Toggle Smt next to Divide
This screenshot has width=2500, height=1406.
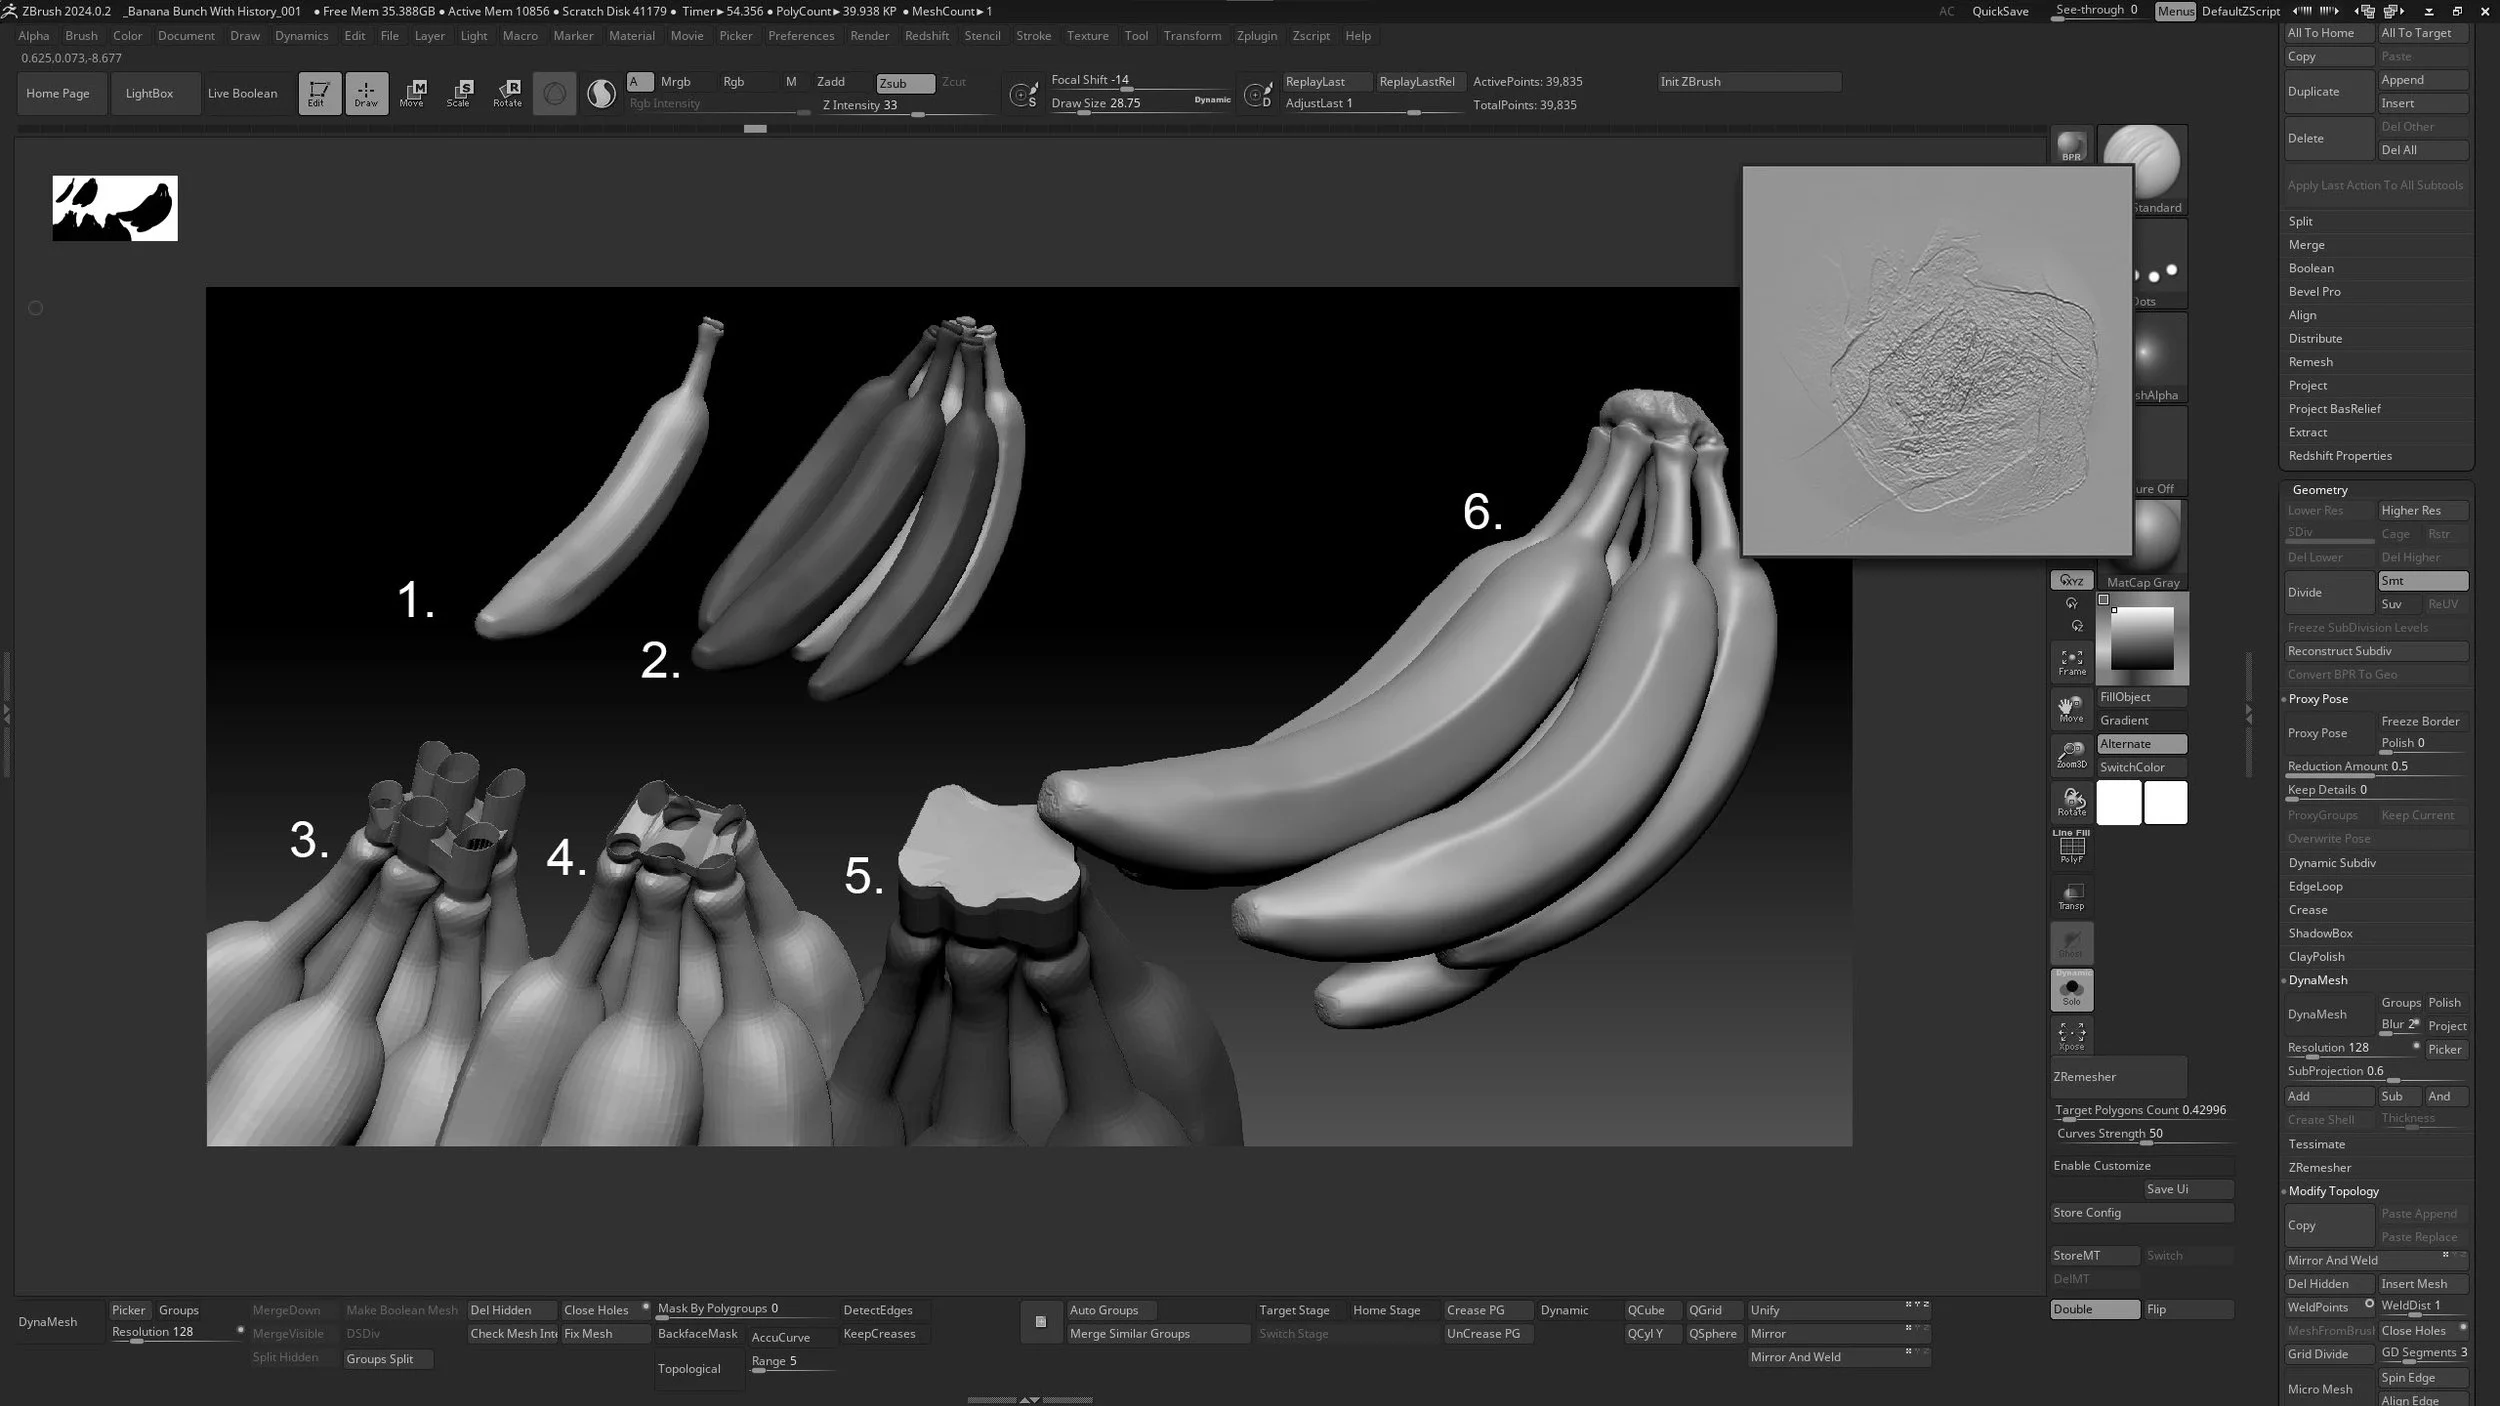2421,581
